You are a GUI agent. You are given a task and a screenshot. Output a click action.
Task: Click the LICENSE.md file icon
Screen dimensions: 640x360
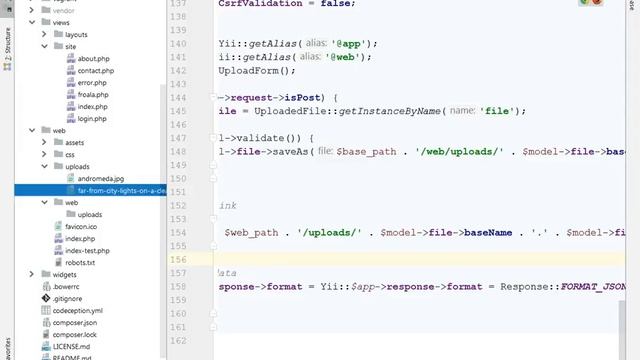click(x=46, y=346)
